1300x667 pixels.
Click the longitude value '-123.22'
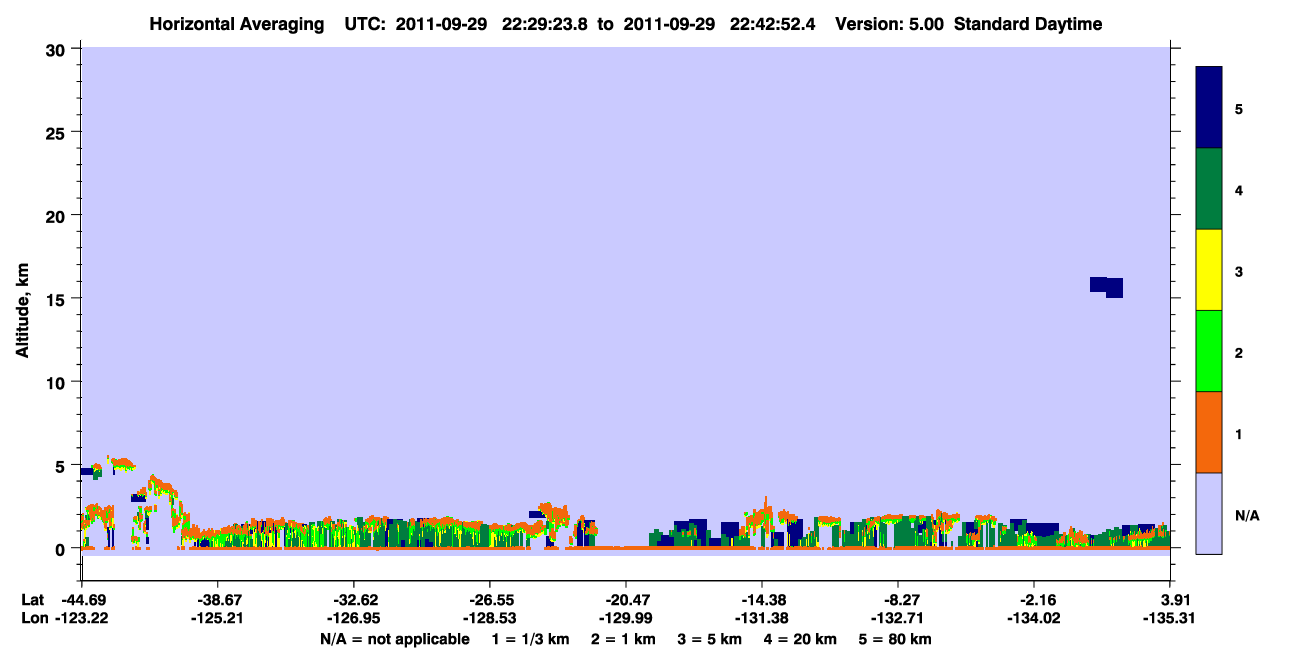point(82,618)
